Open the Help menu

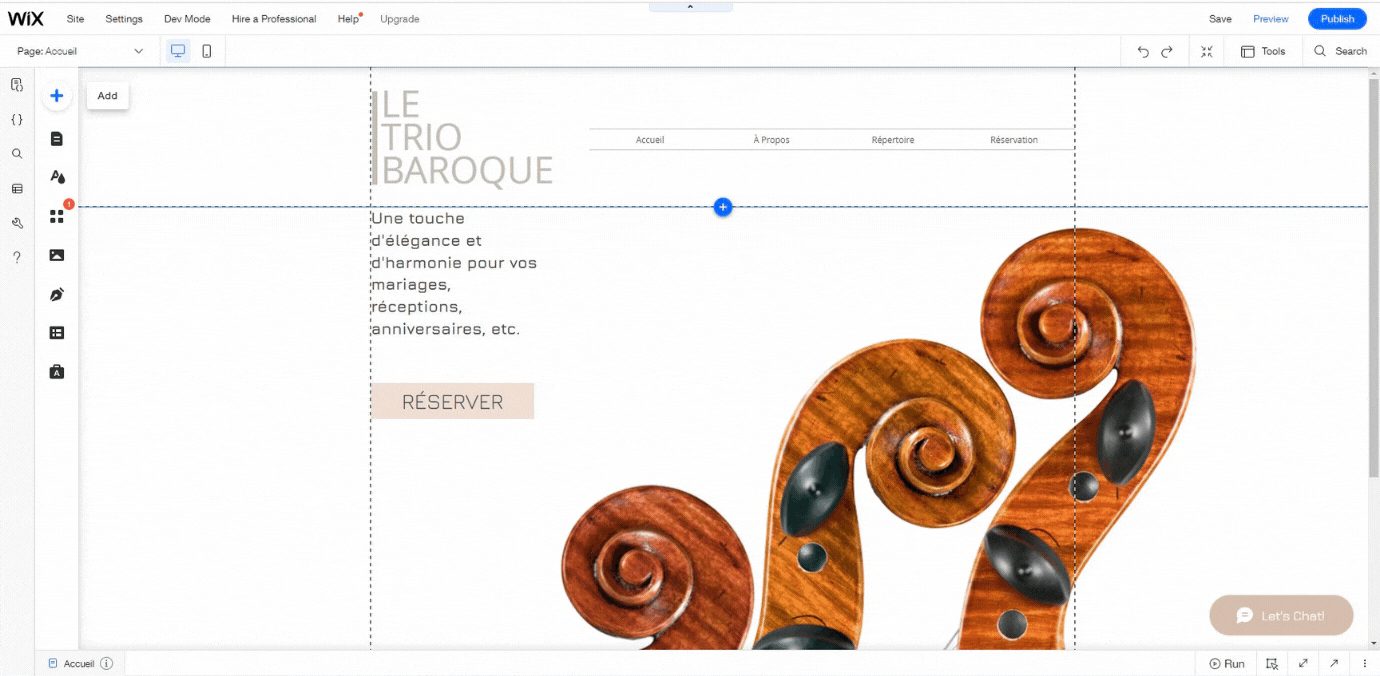(349, 19)
